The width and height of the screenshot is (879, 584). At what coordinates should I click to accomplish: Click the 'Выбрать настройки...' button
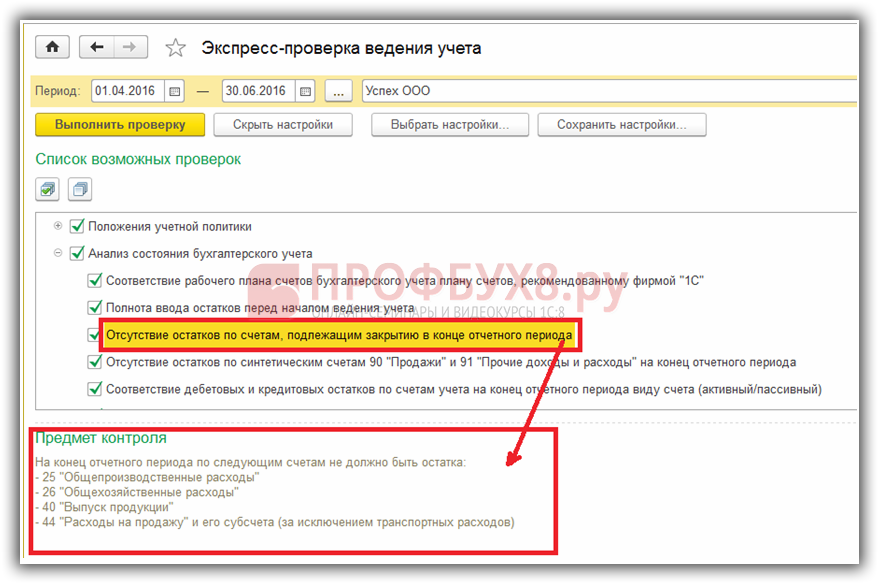(449, 125)
